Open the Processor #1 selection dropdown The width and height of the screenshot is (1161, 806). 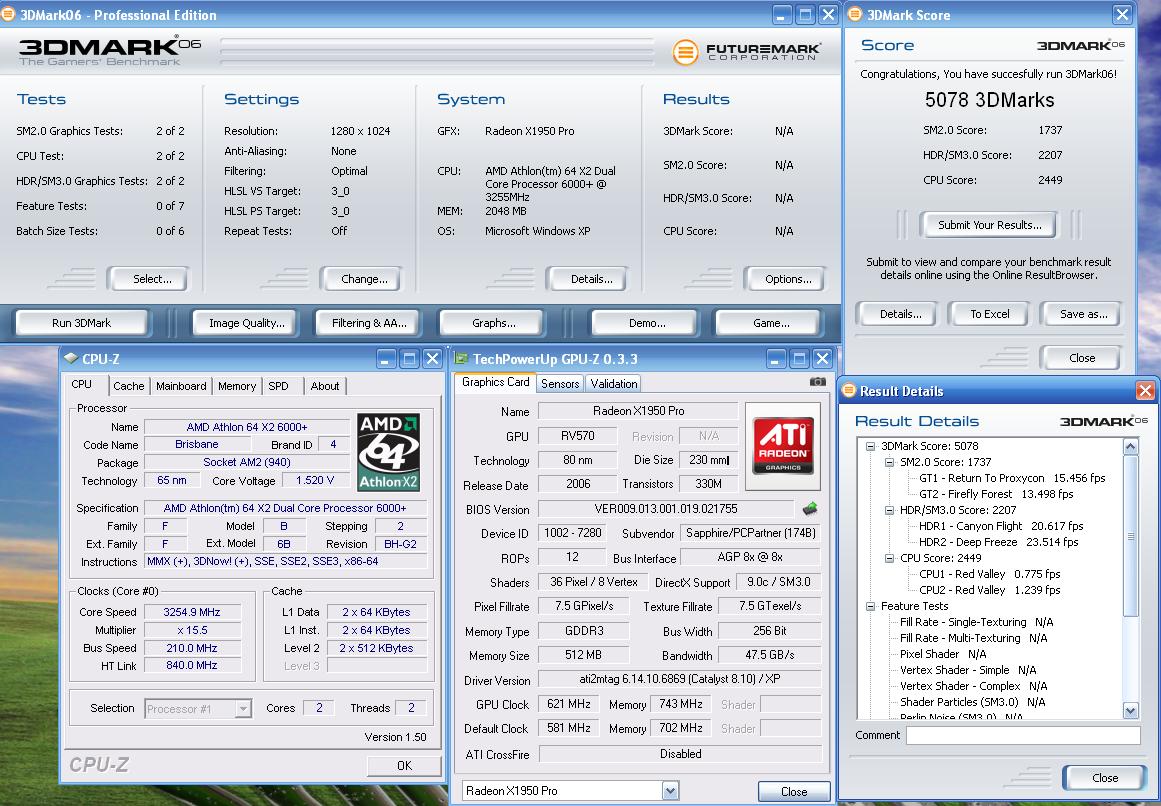point(243,708)
